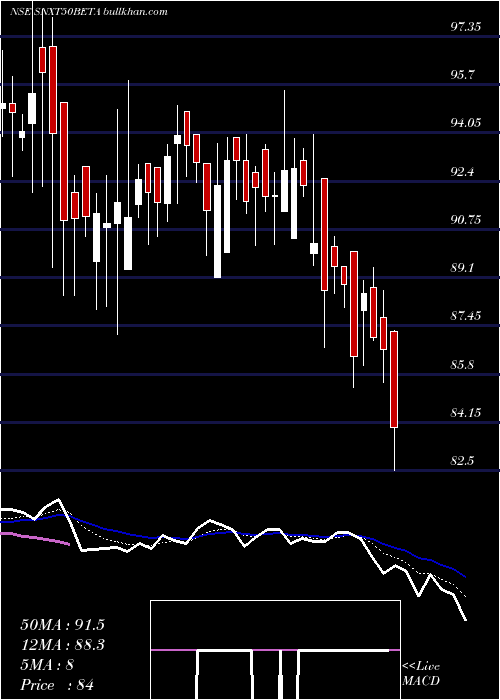This screenshot has height=700, width=500.
Task: Click the Price : 84 readout
Action: pyautogui.click(x=57, y=685)
